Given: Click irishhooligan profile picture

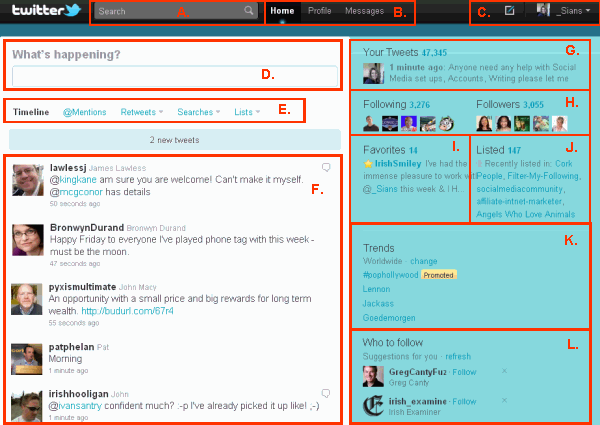Looking at the screenshot, I should tap(26, 407).
